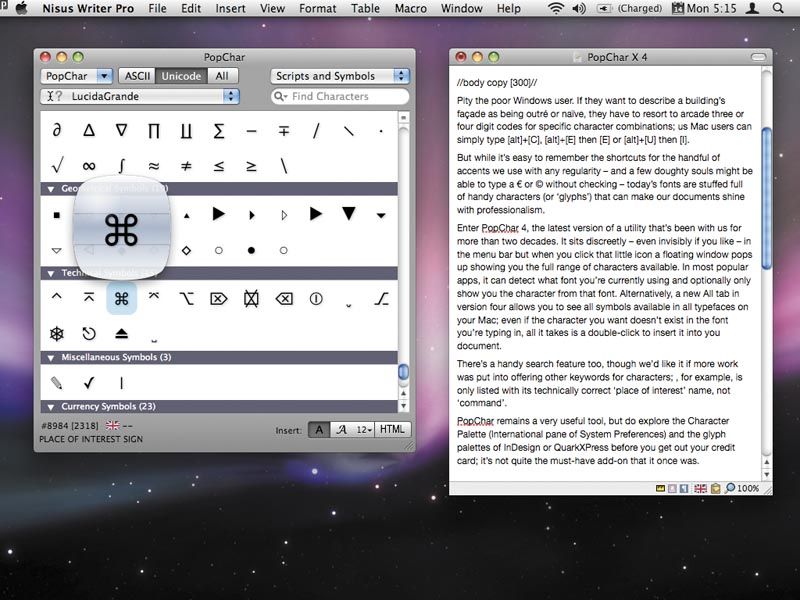Image resolution: width=800 pixels, height=600 pixels.
Task: Pick the eject symbol
Action: (121, 334)
